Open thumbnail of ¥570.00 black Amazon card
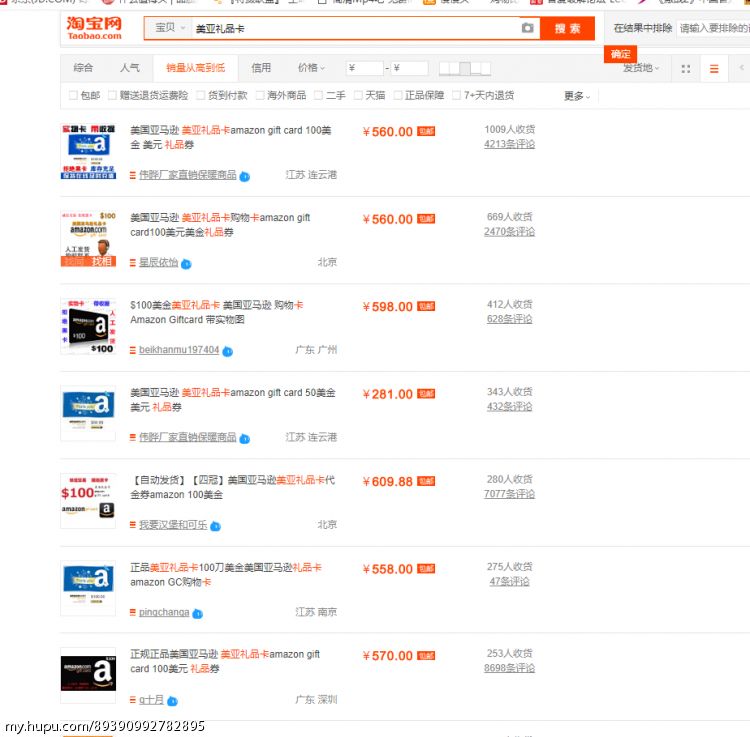The width and height of the screenshot is (750, 737). [88, 675]
